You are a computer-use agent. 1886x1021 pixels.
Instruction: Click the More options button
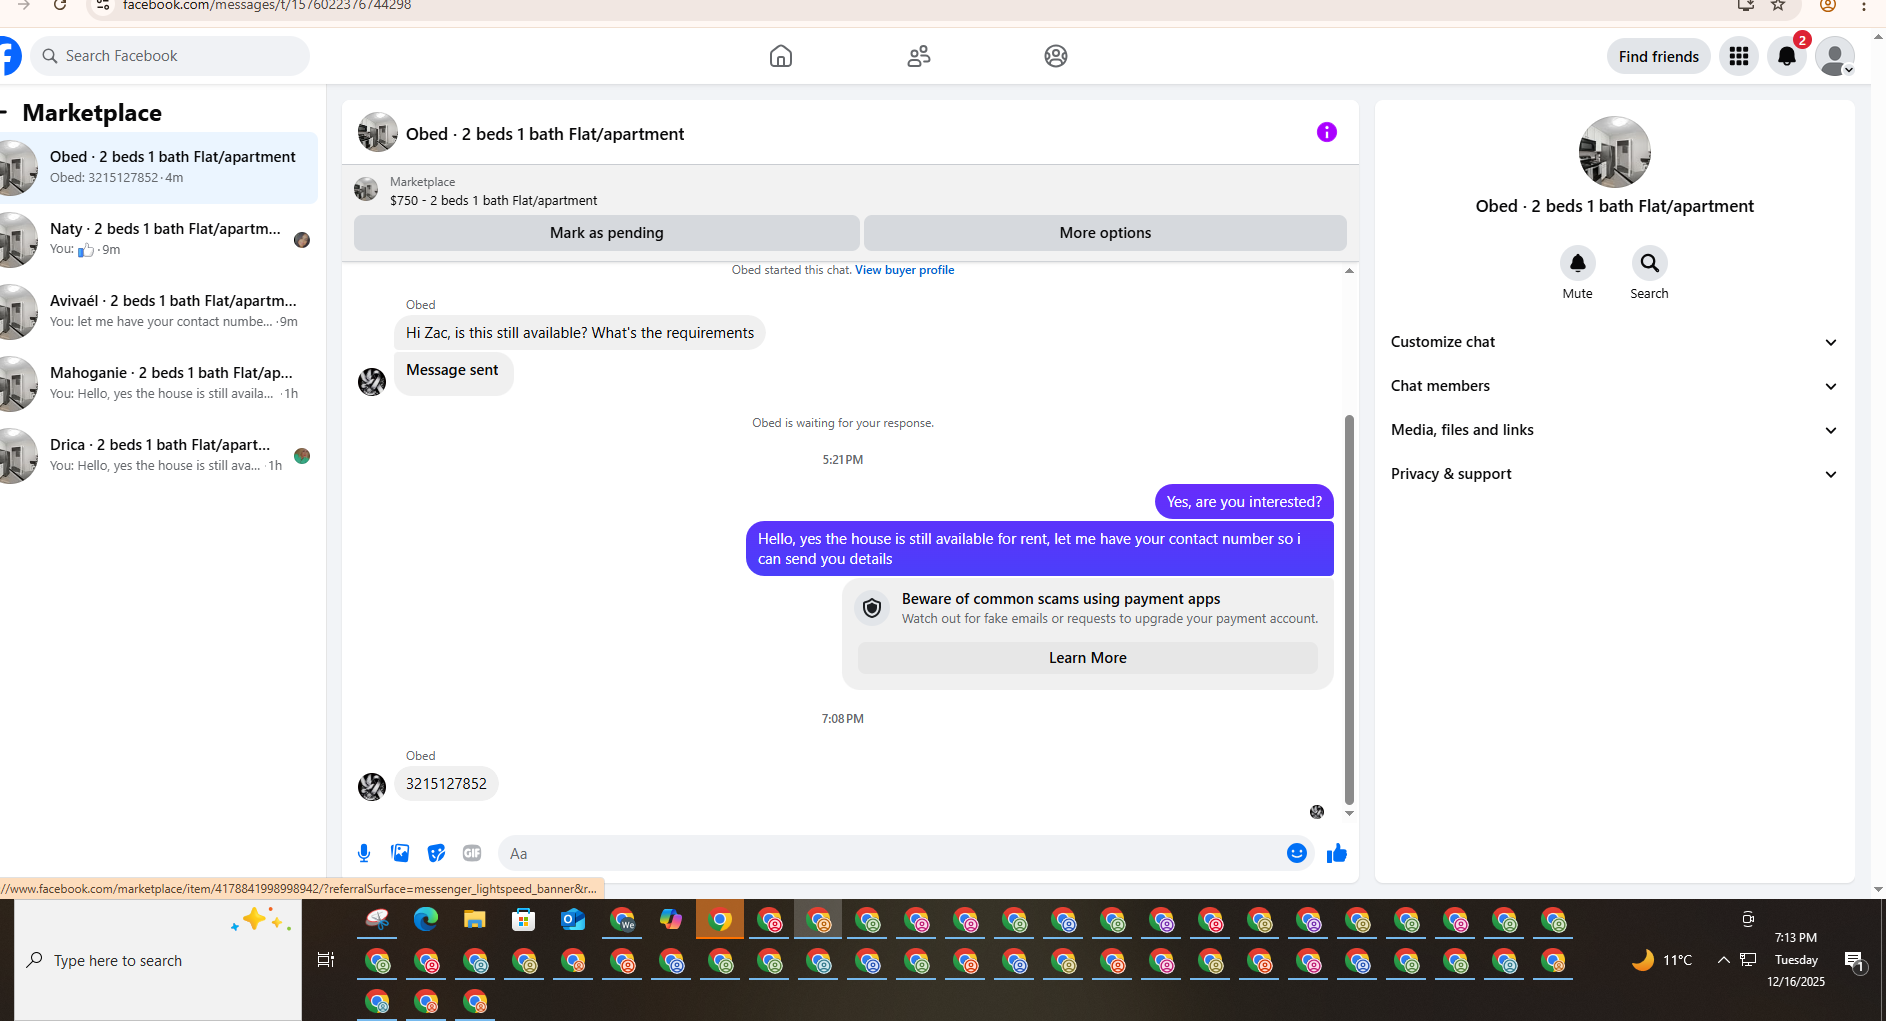1105,233
